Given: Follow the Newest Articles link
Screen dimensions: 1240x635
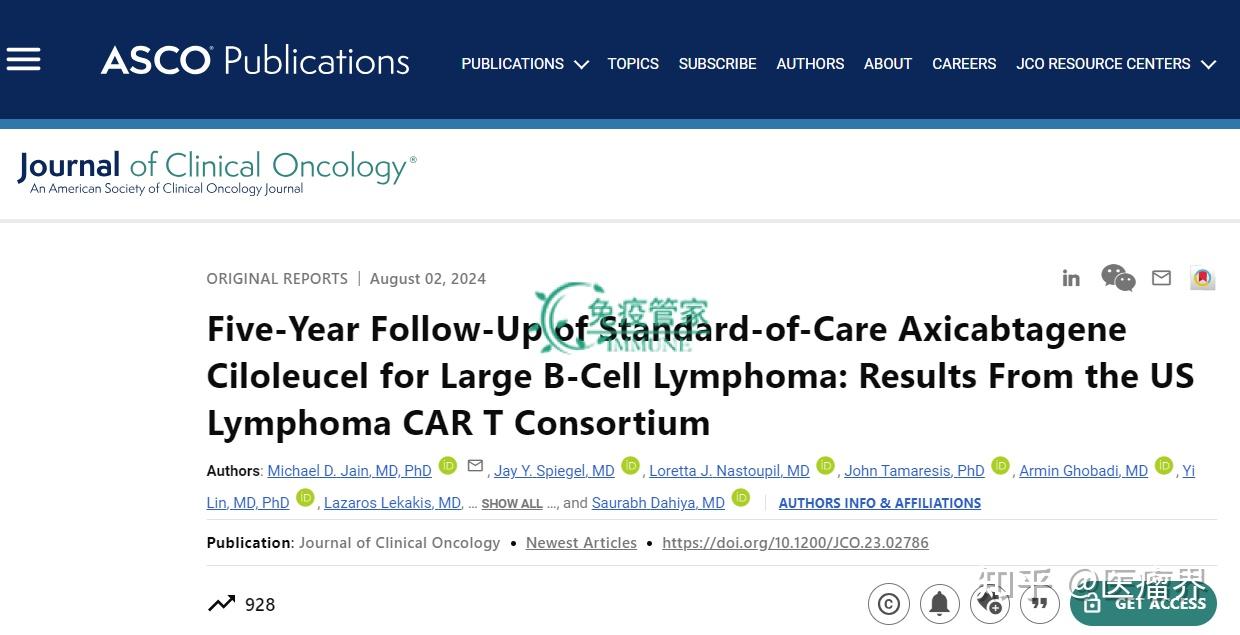Looking at the screenshot, I should (581, 543).
